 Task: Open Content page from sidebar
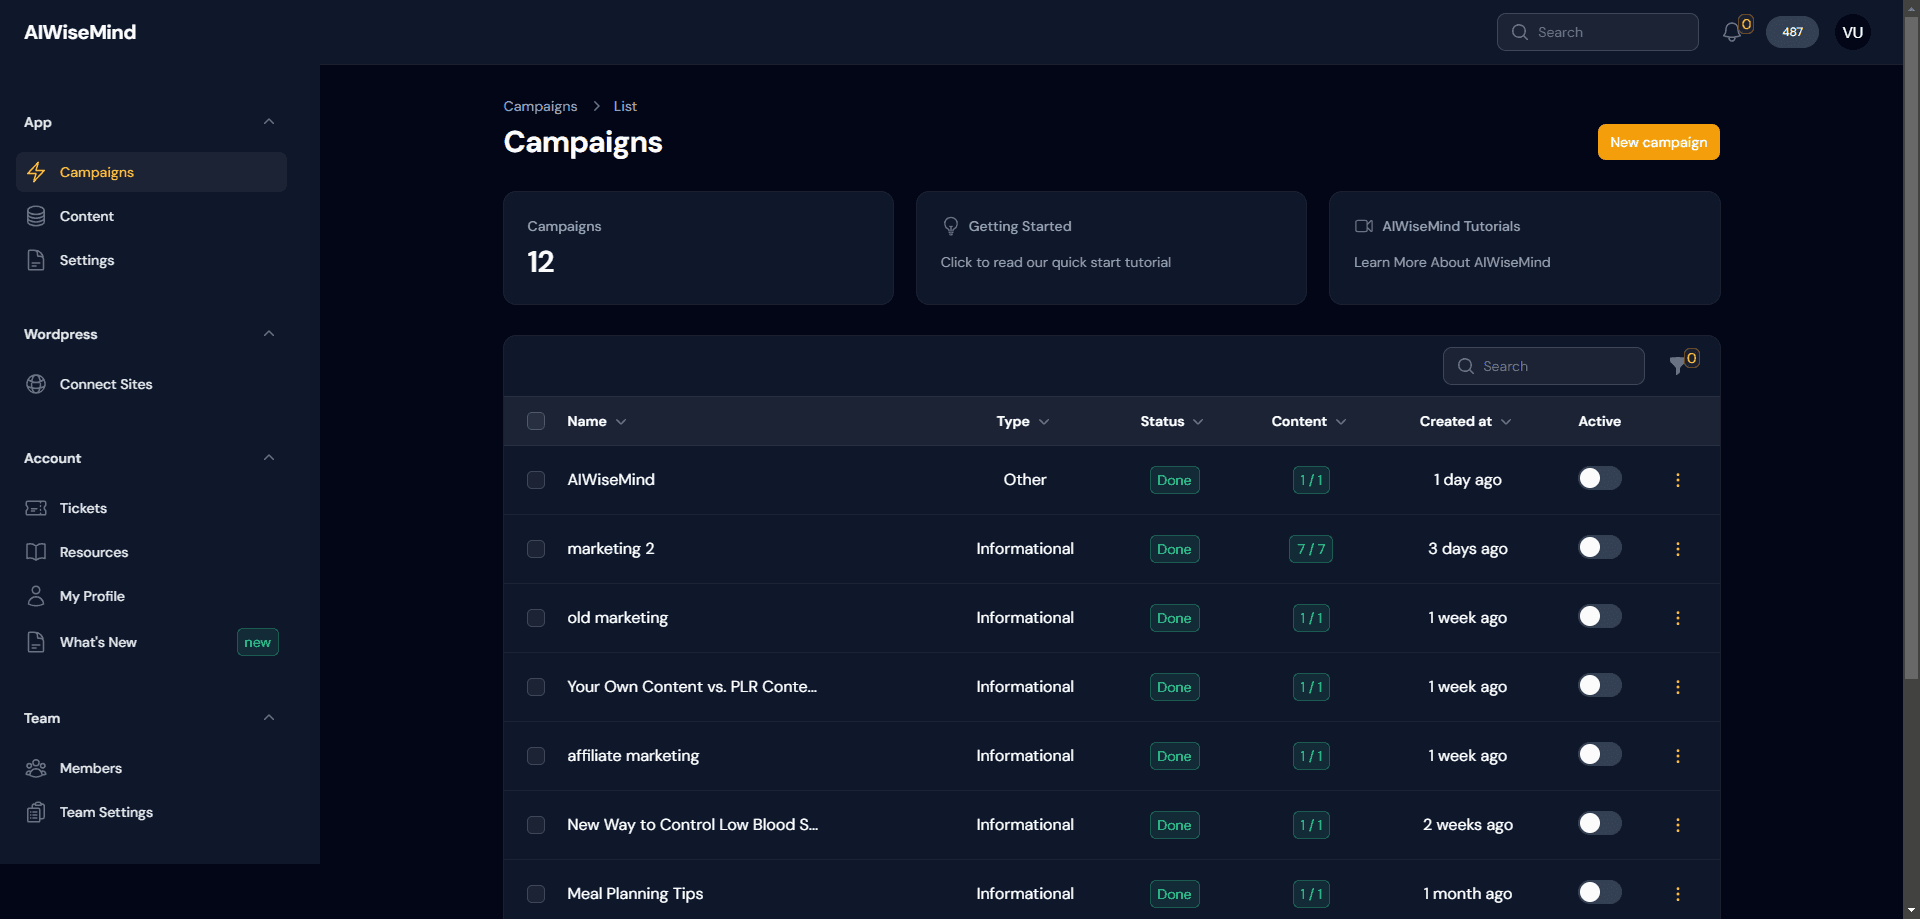pos(151,216)
